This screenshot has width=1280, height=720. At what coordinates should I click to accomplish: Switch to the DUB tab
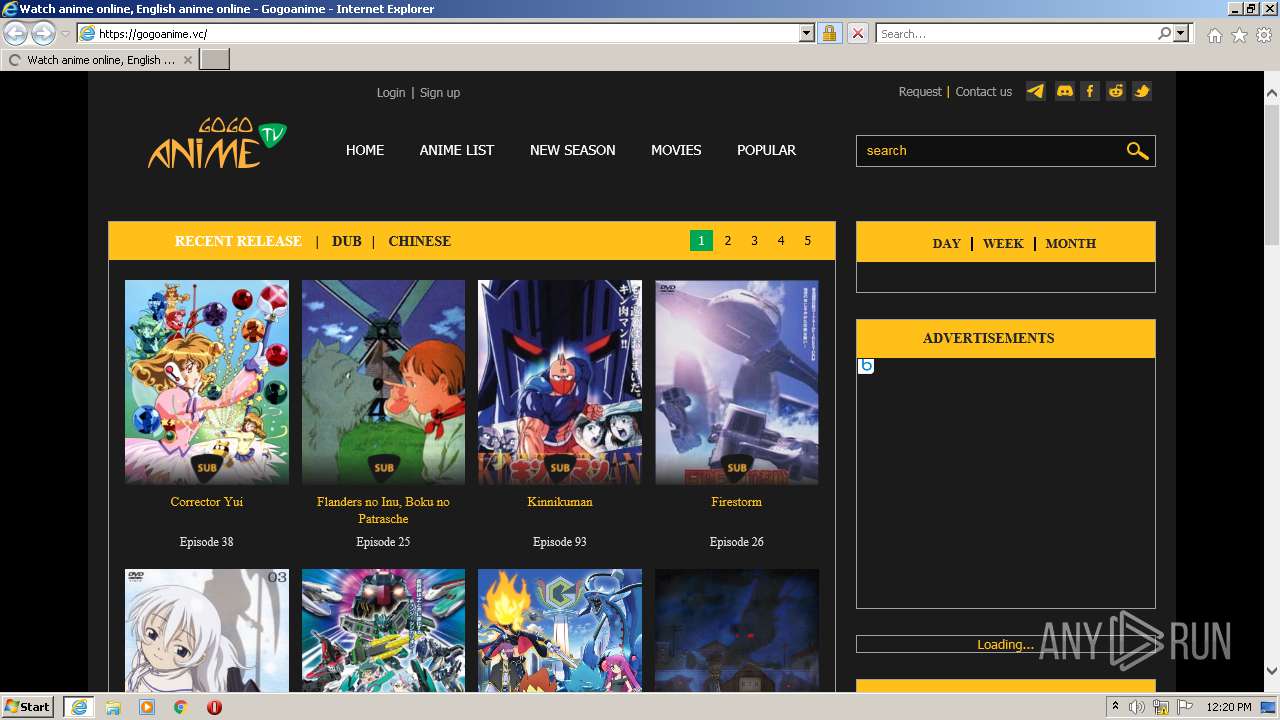click(347, 241)
